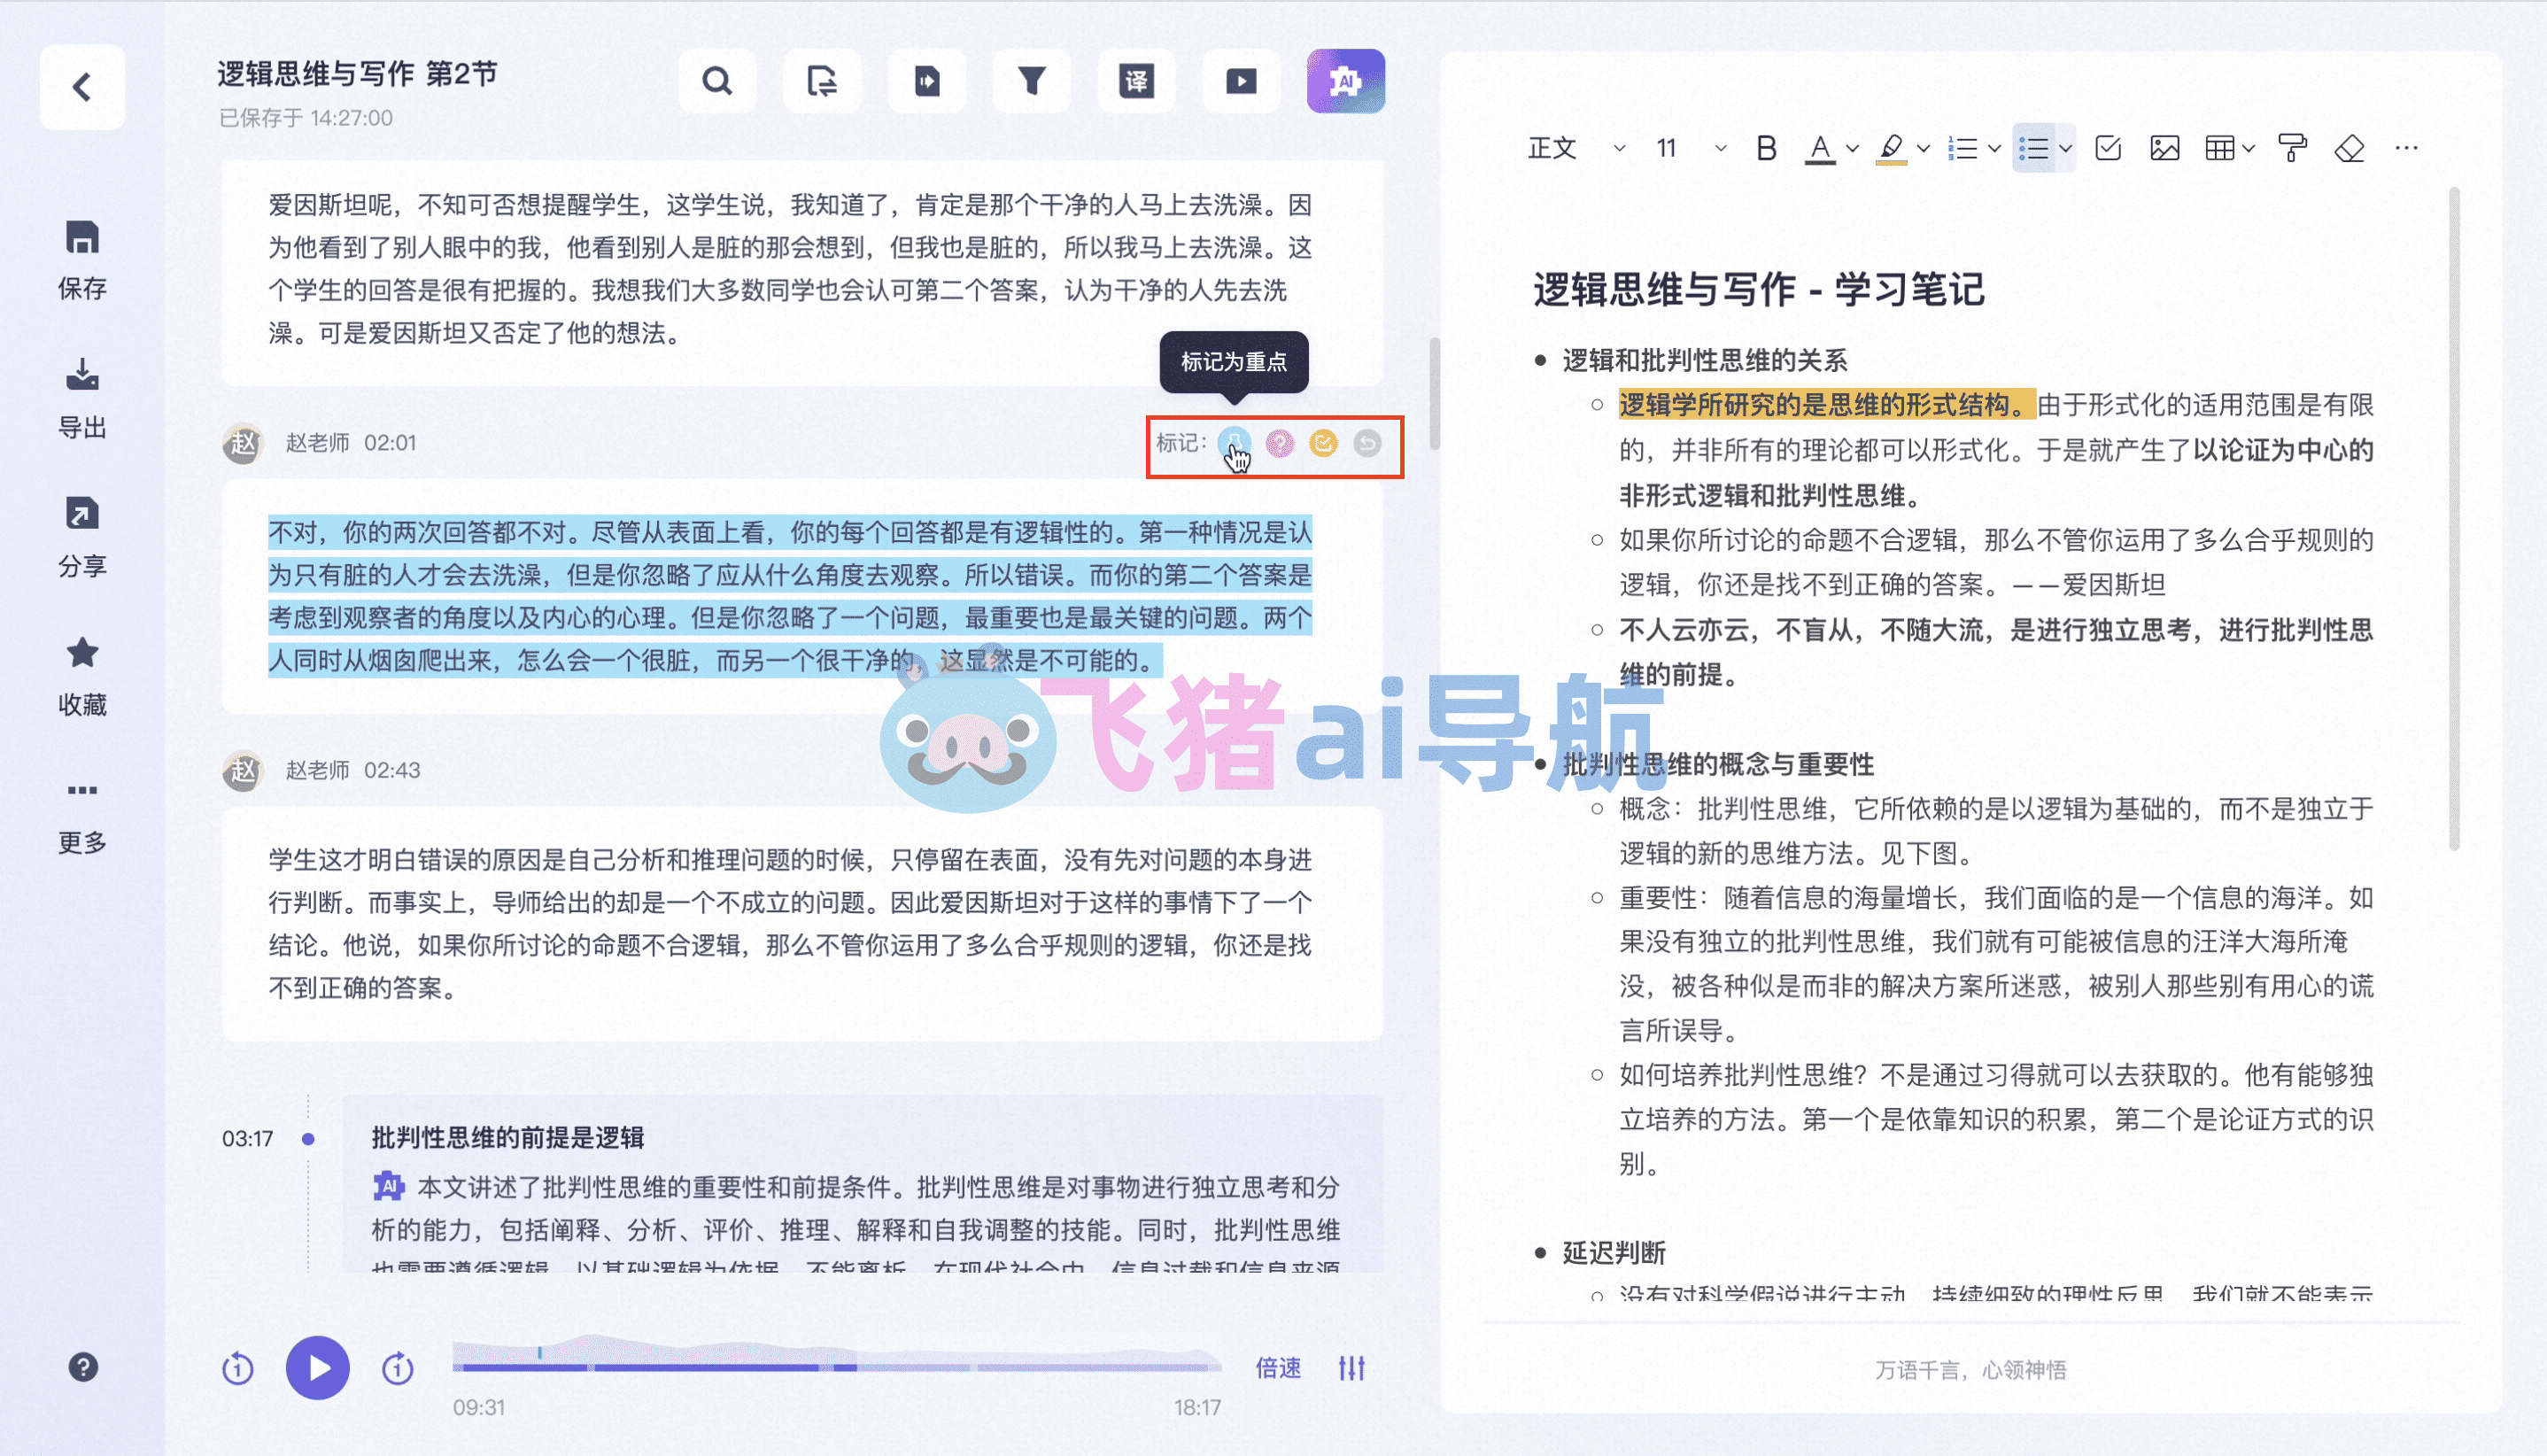Insert an image into the note
The height and width of the screenshot is (1456, 2547).
[x=2165, y=149]
